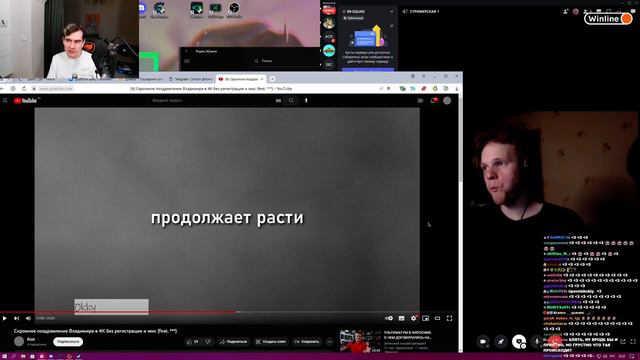This screenshot has width=640, height=360.
Task: Start voice search with the microphone icon
Action: tap(306, 100)
